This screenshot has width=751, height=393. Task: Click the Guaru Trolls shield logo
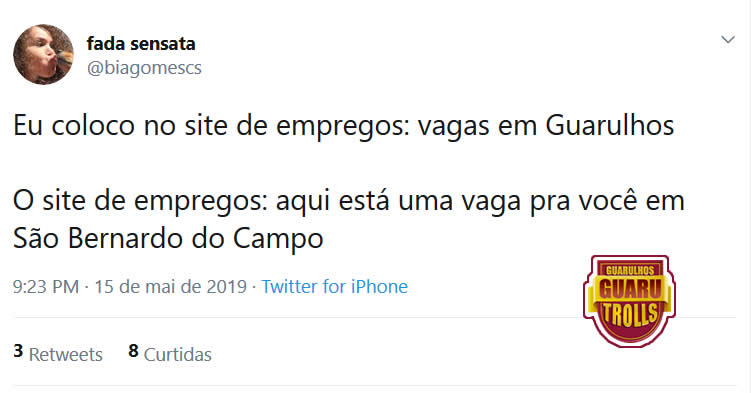629,301
